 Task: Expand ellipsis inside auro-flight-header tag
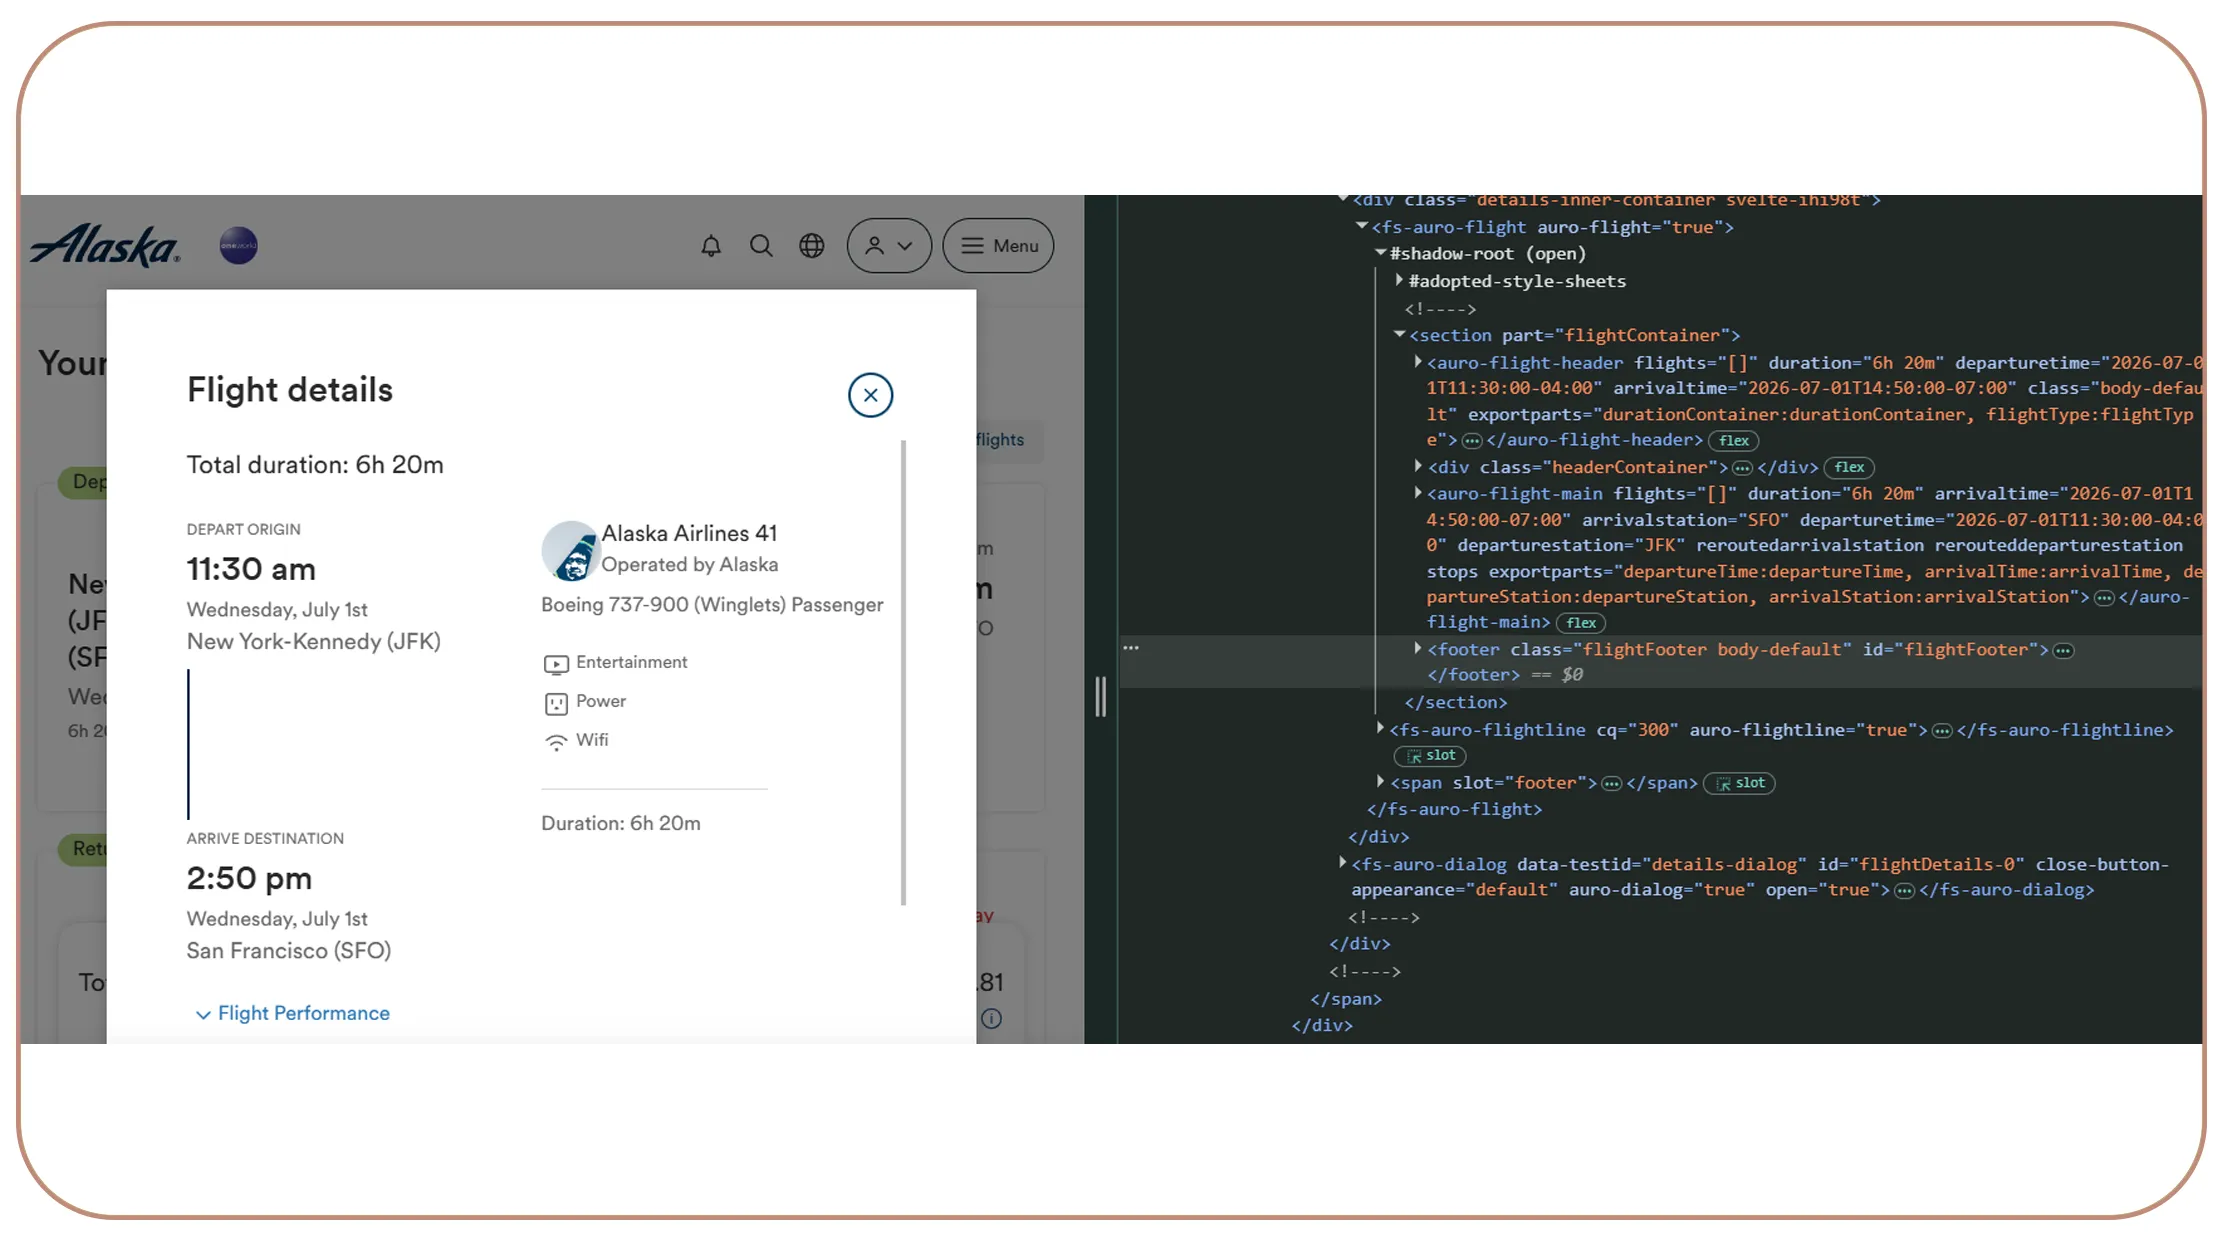(1472, 441)
